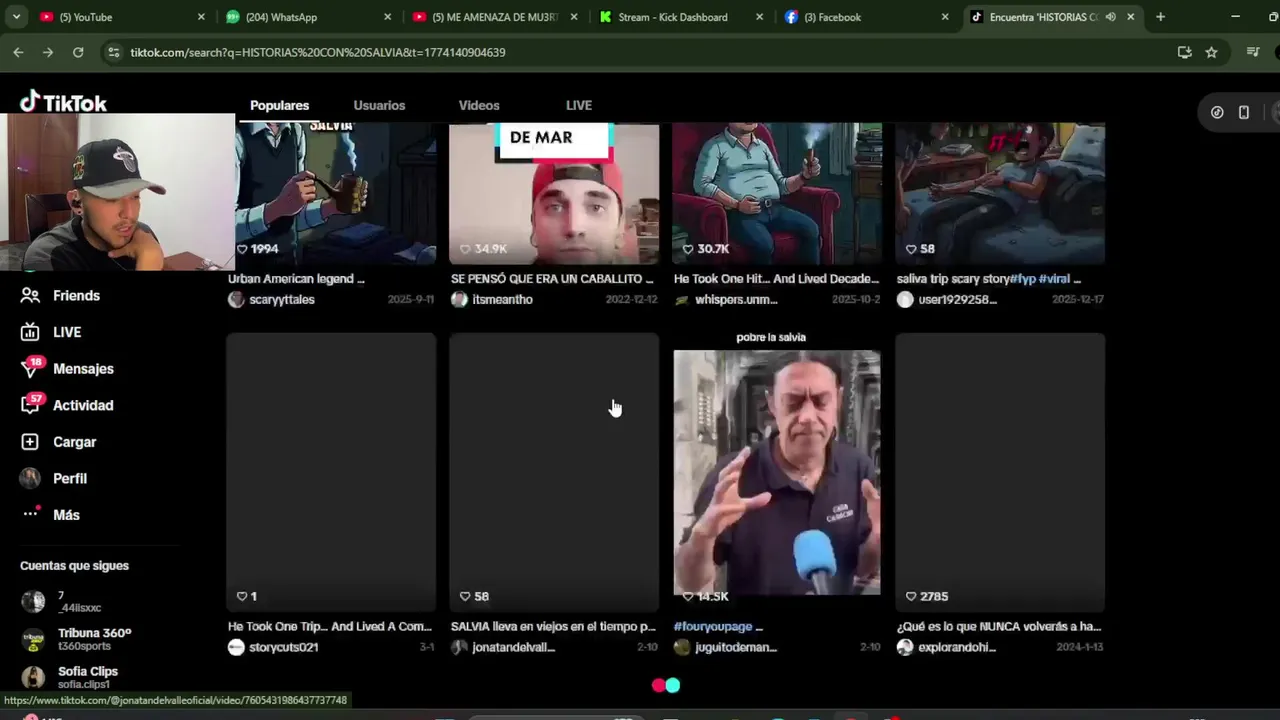Bookmark this page with the star icon
Image resolution: width=1280 pixels, height=720 pixels.
(x=1211, y=52)
